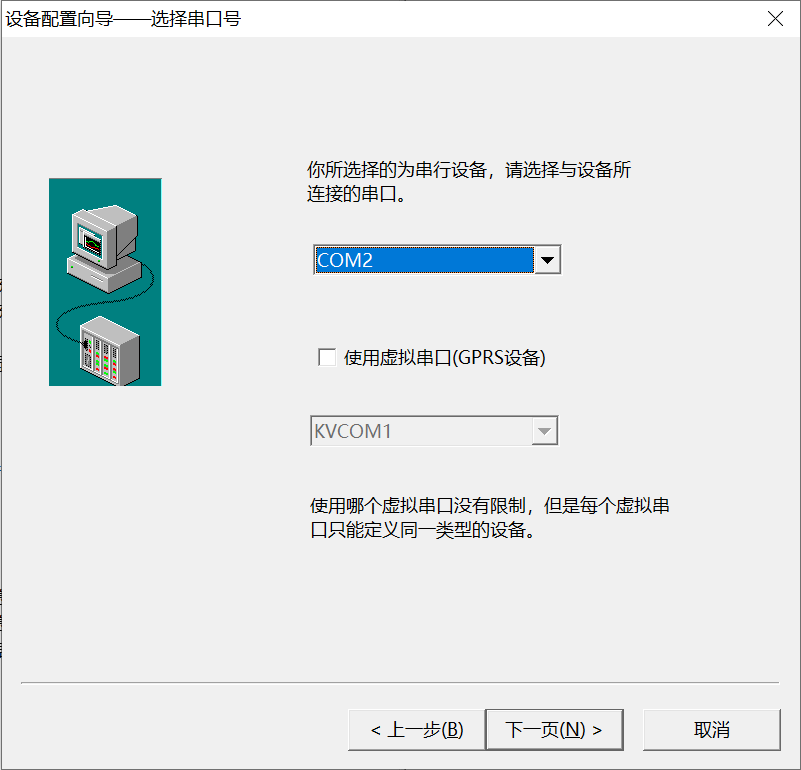Click the greyed-out KVCOM1 combo box field
The image size is (801, 770).
tap(420, 431)
